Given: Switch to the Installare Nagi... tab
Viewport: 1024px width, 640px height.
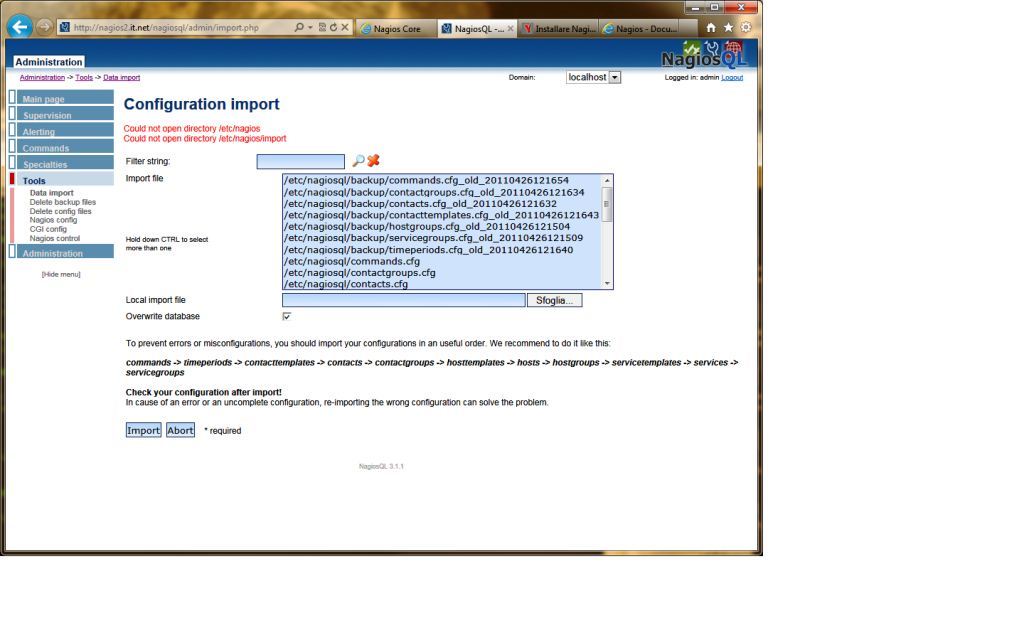Looking at the screenshot, I should click(x=558, y=29).
